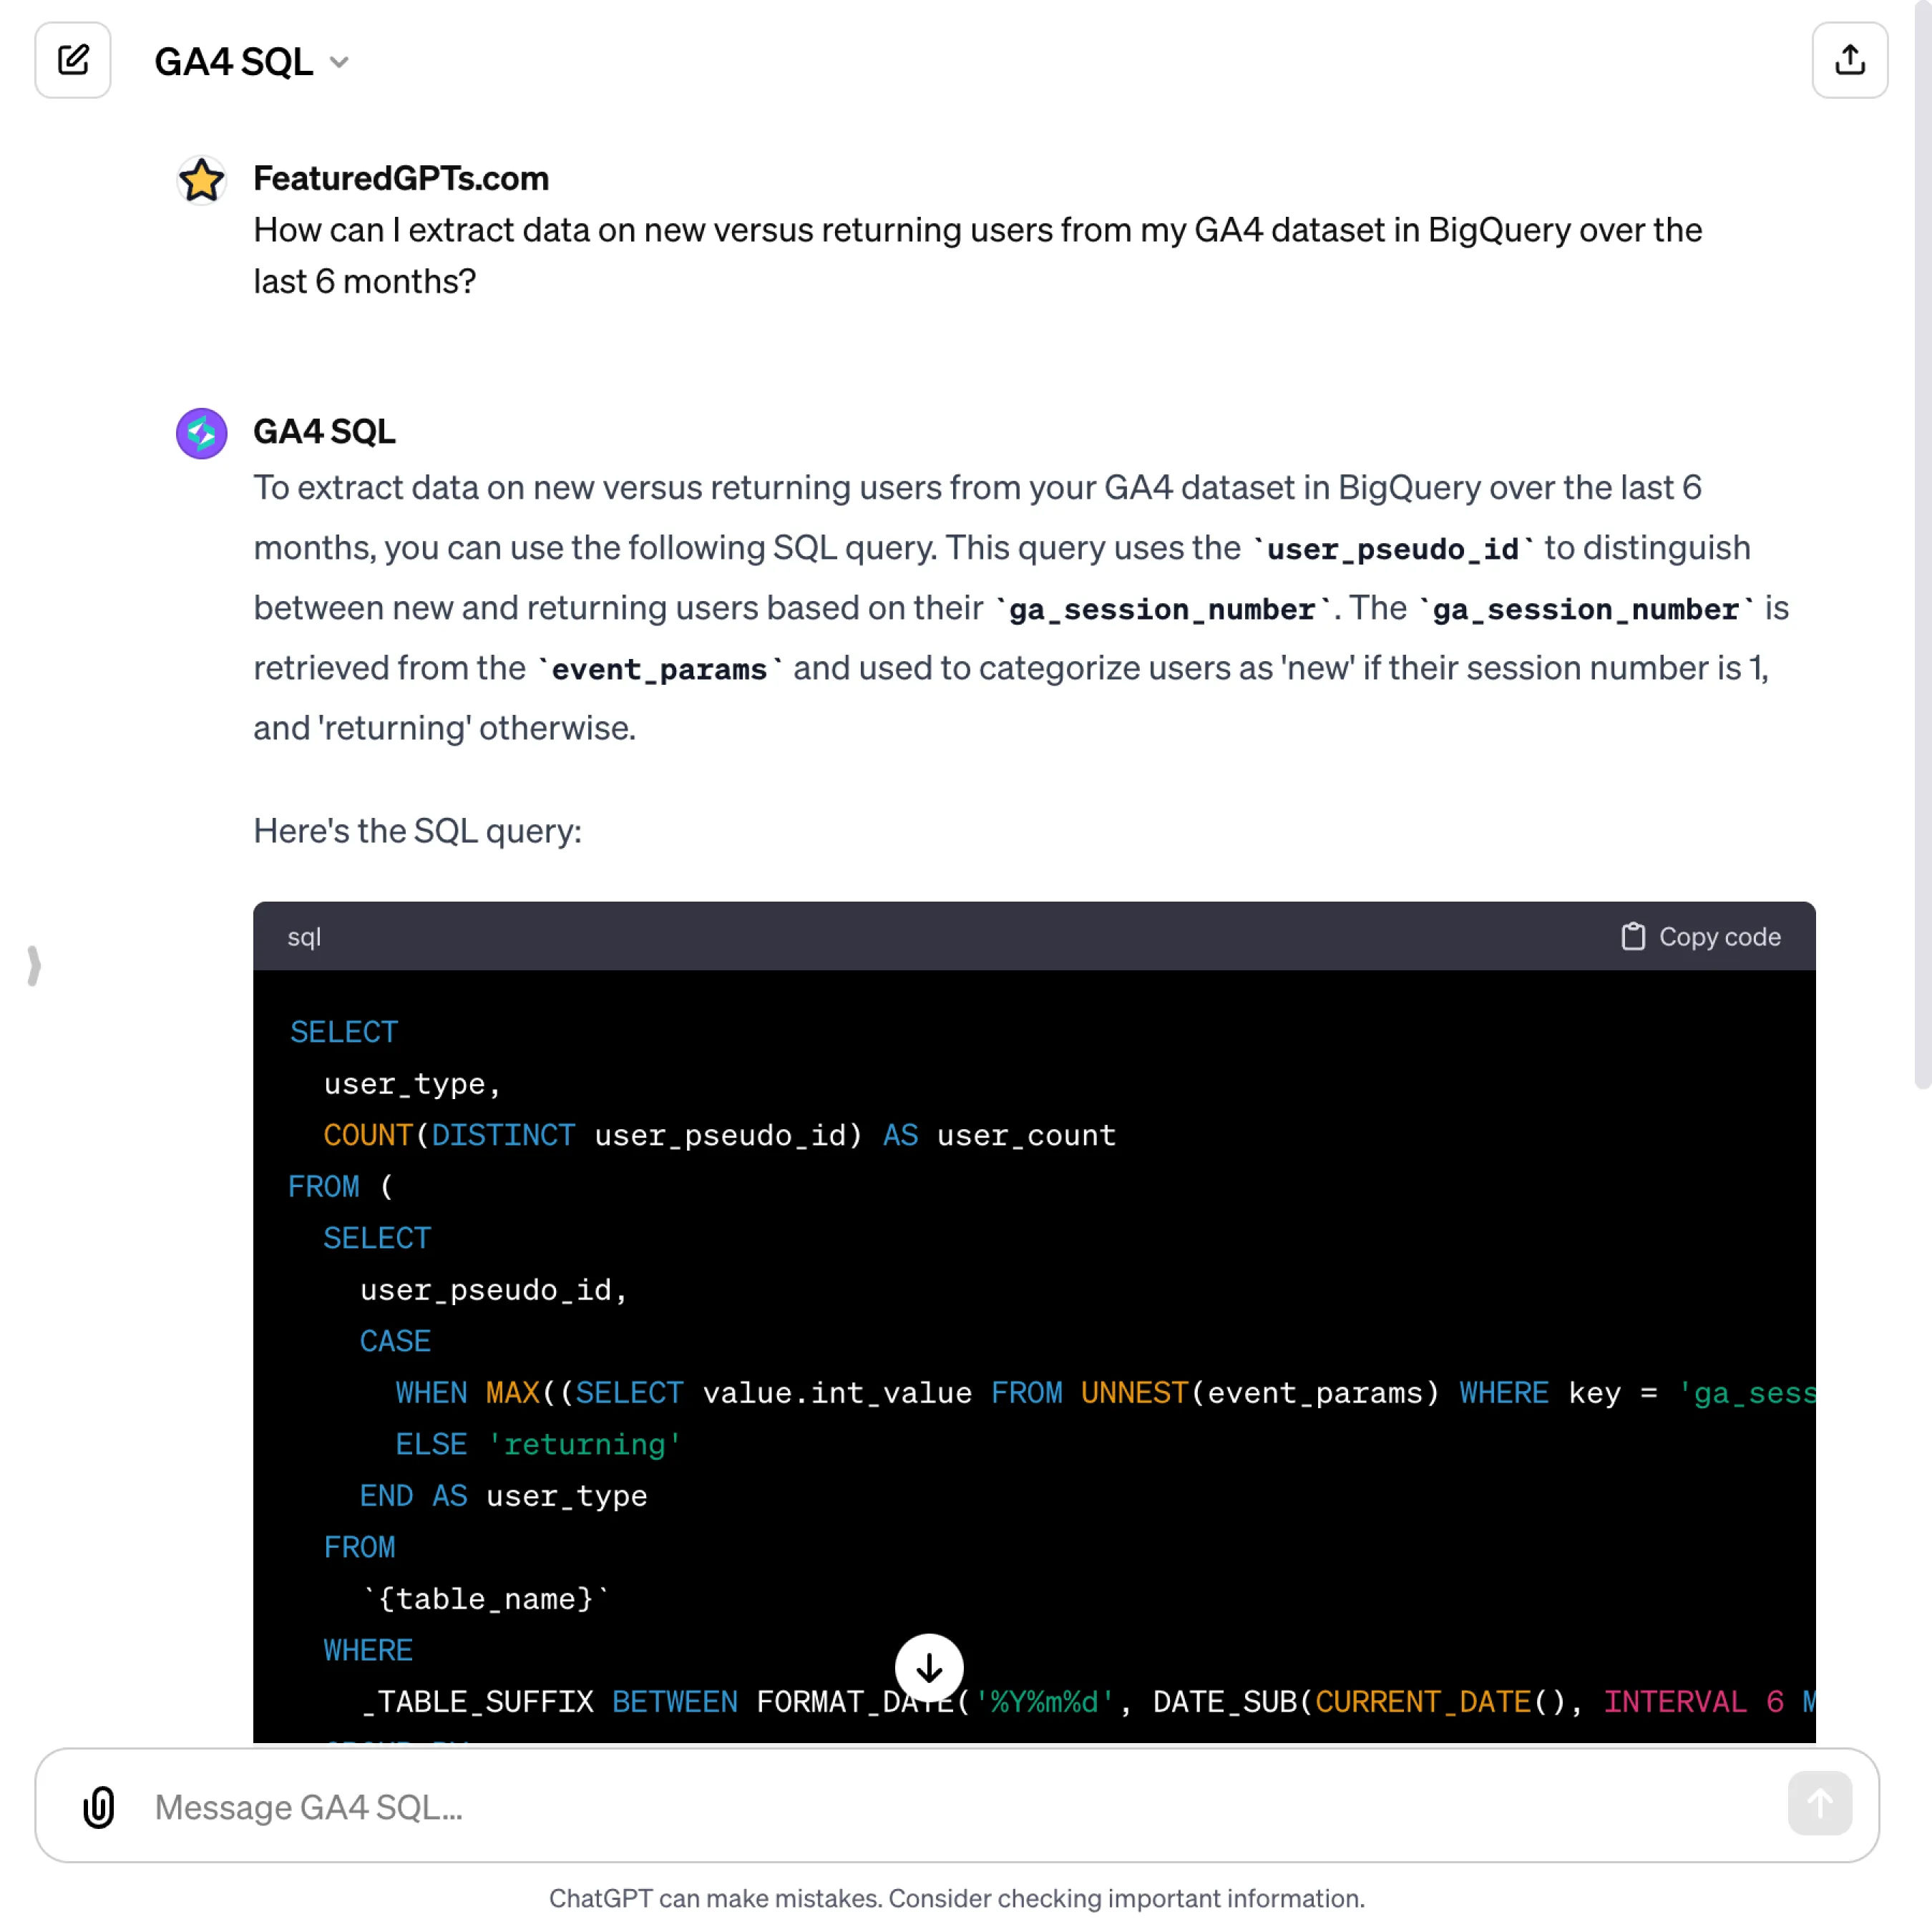1932x1932 pixels.
Task: Click the "COUNT(DISTINCT user_pseudo_id) AS user_count" line
Action: pos(719,1135)
